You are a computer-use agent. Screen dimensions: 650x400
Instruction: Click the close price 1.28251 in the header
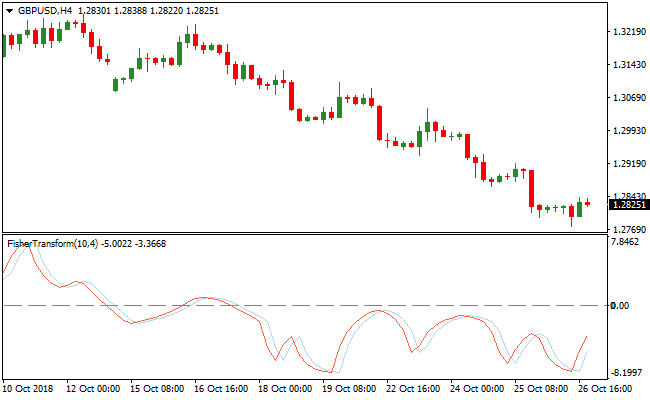(231, 10)
